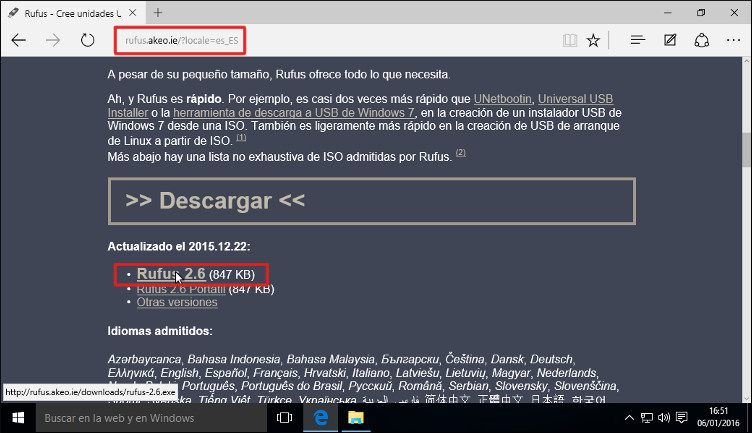Screen dimensions: 752x433
Task: Refresh the Rufus page
Action: 87,40
